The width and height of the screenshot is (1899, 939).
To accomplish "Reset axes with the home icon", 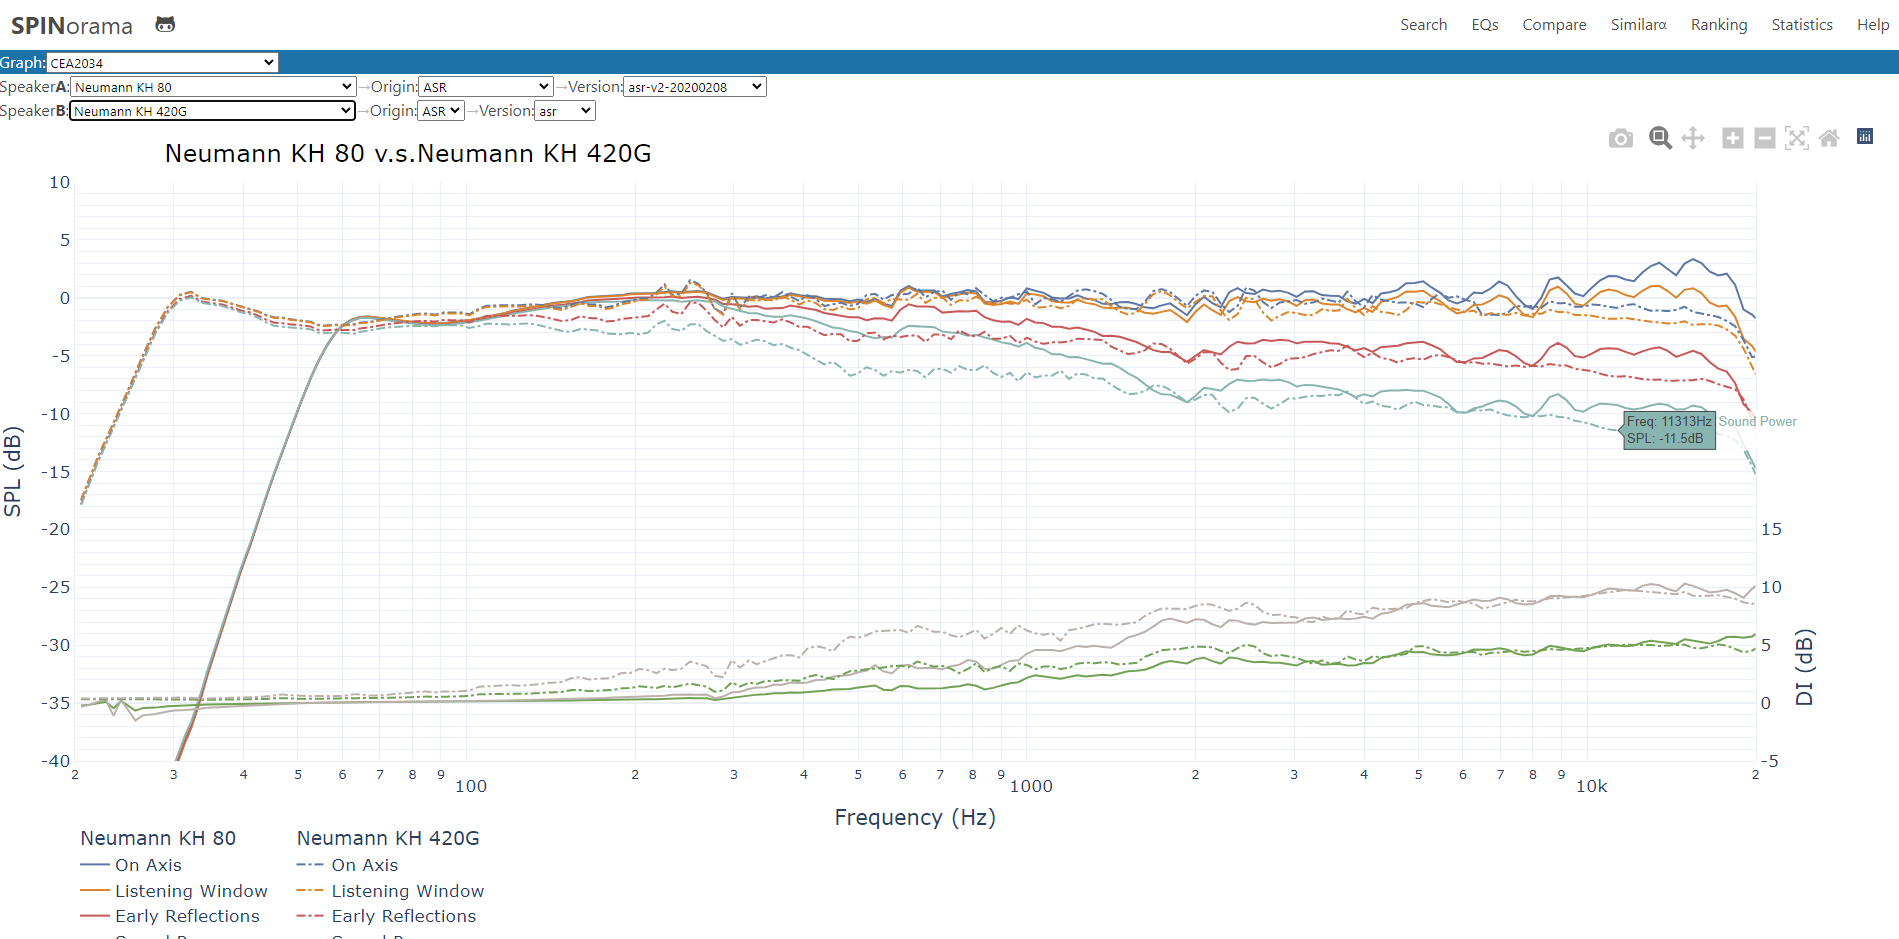I will (x=1829, y=138).
